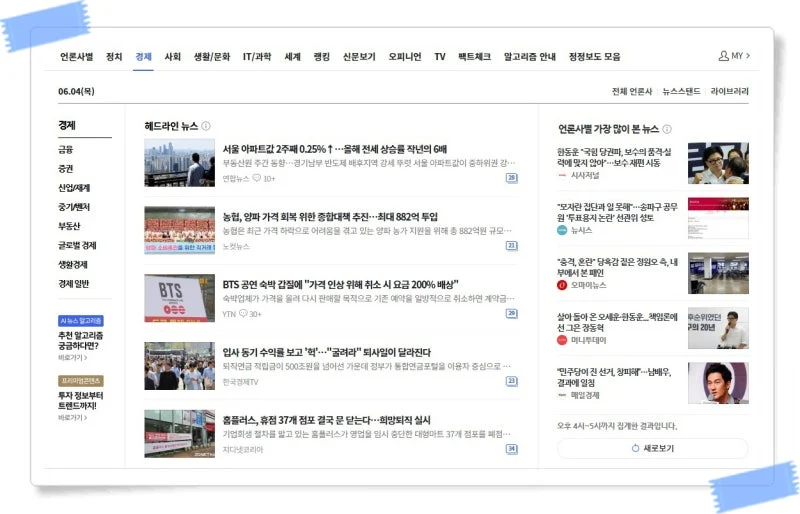Switch to the TV tab
800x514 pixels.
[440, 57]
